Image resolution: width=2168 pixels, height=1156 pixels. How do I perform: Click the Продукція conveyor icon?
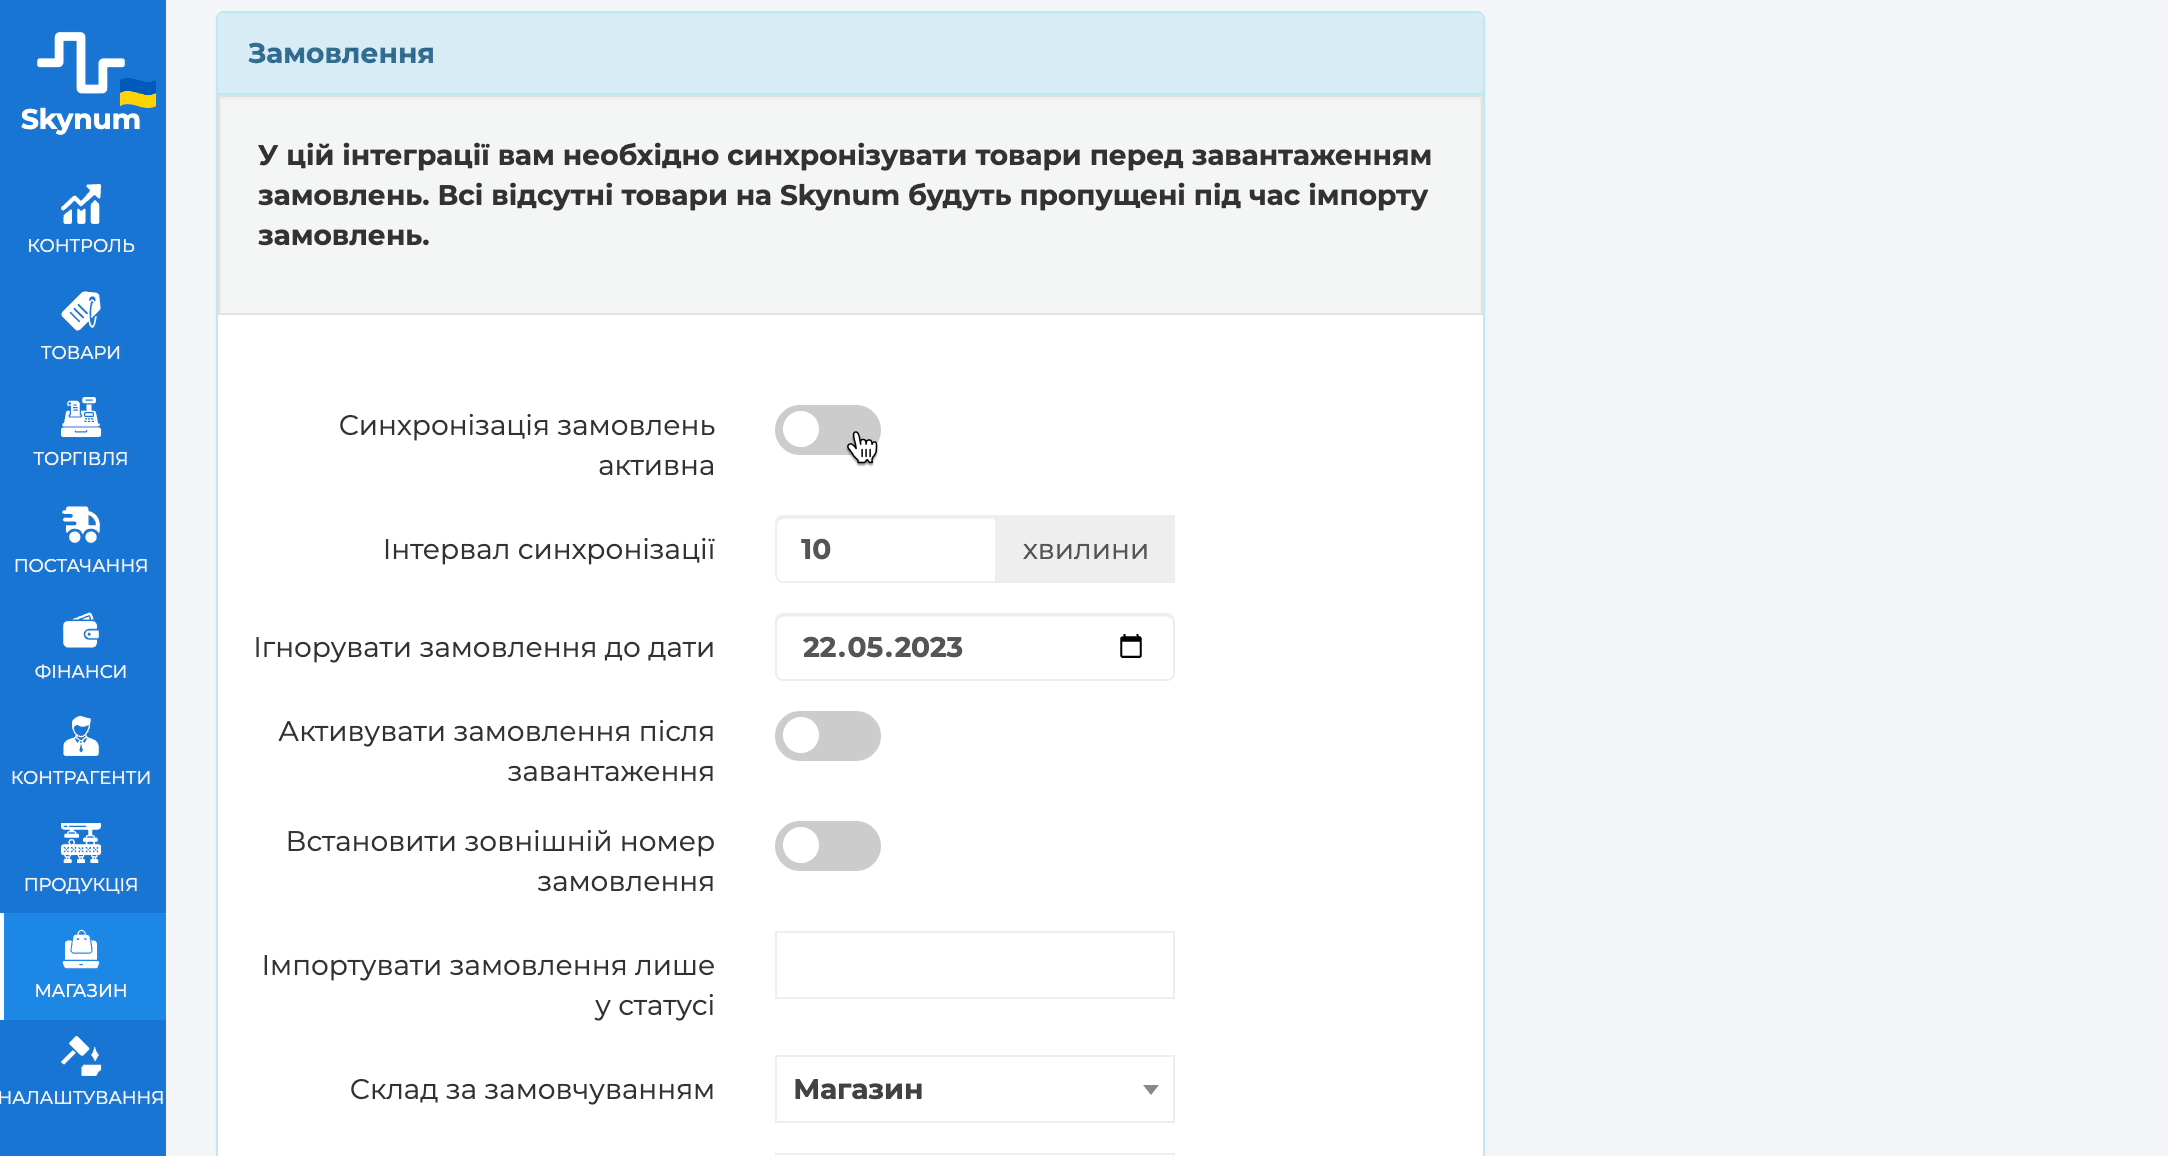[81, 843]
